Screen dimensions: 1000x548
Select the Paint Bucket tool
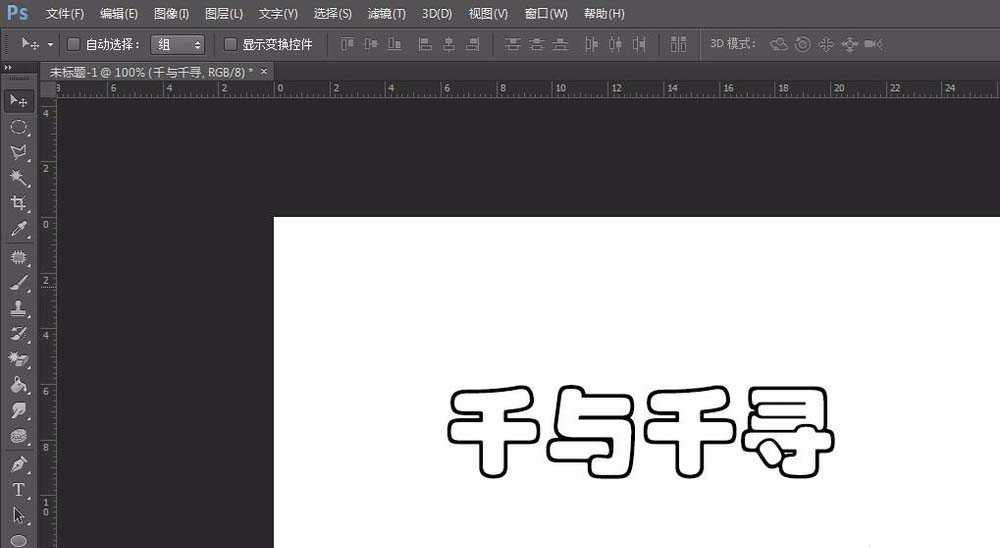tap(18, 385)
